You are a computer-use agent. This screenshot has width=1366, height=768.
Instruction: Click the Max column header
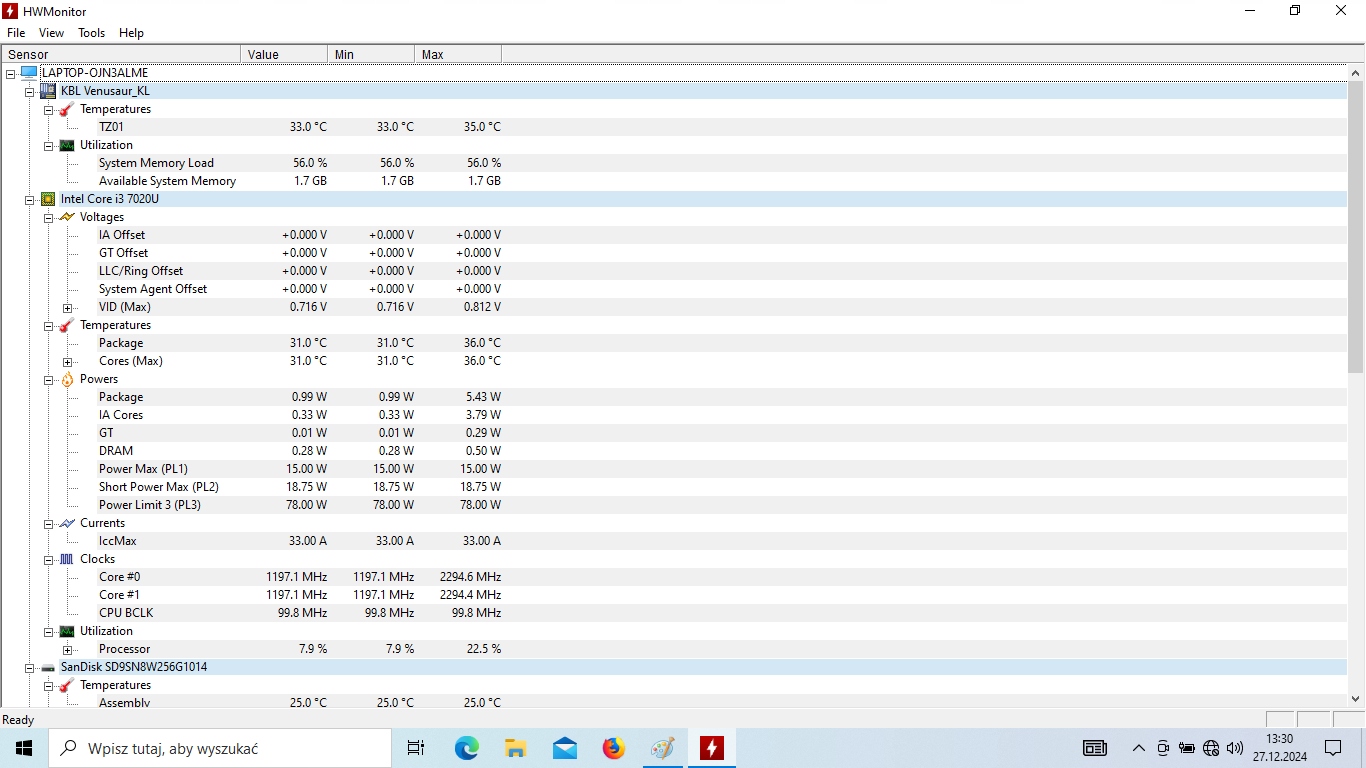point(458,54)
